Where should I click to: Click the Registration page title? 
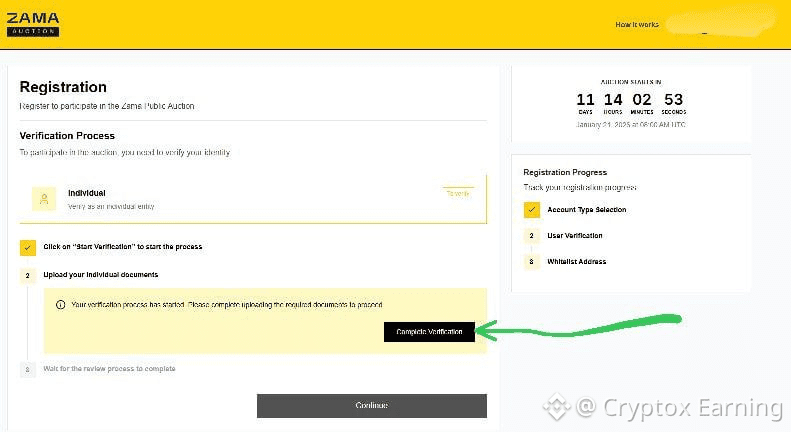click(x=63, y=87)
